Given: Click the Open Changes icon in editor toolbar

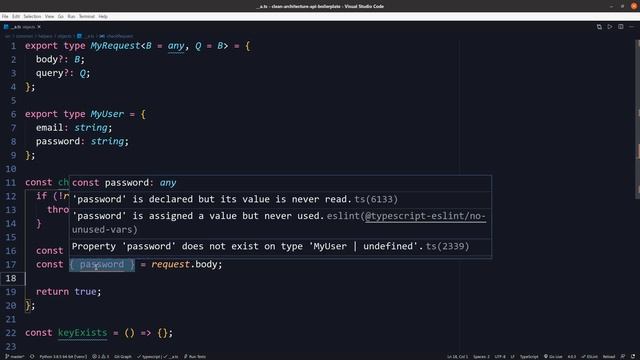Looking at the screenshot, I should click(x=599, y=27).
